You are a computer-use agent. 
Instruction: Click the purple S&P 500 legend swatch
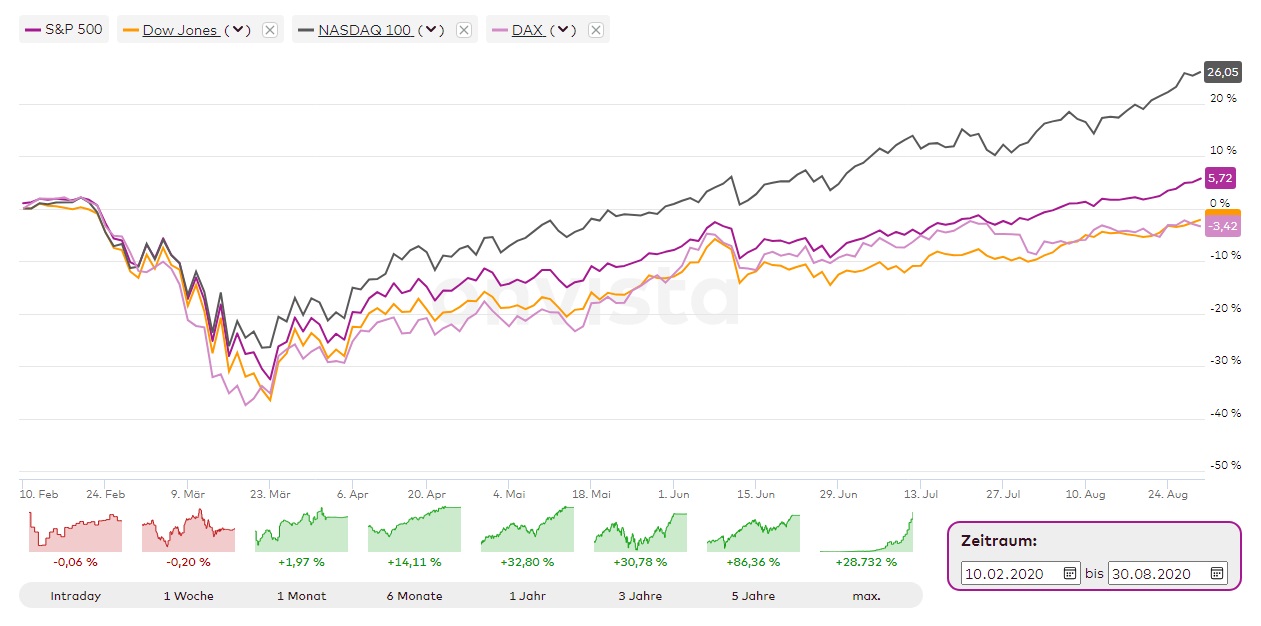point(33,30)
